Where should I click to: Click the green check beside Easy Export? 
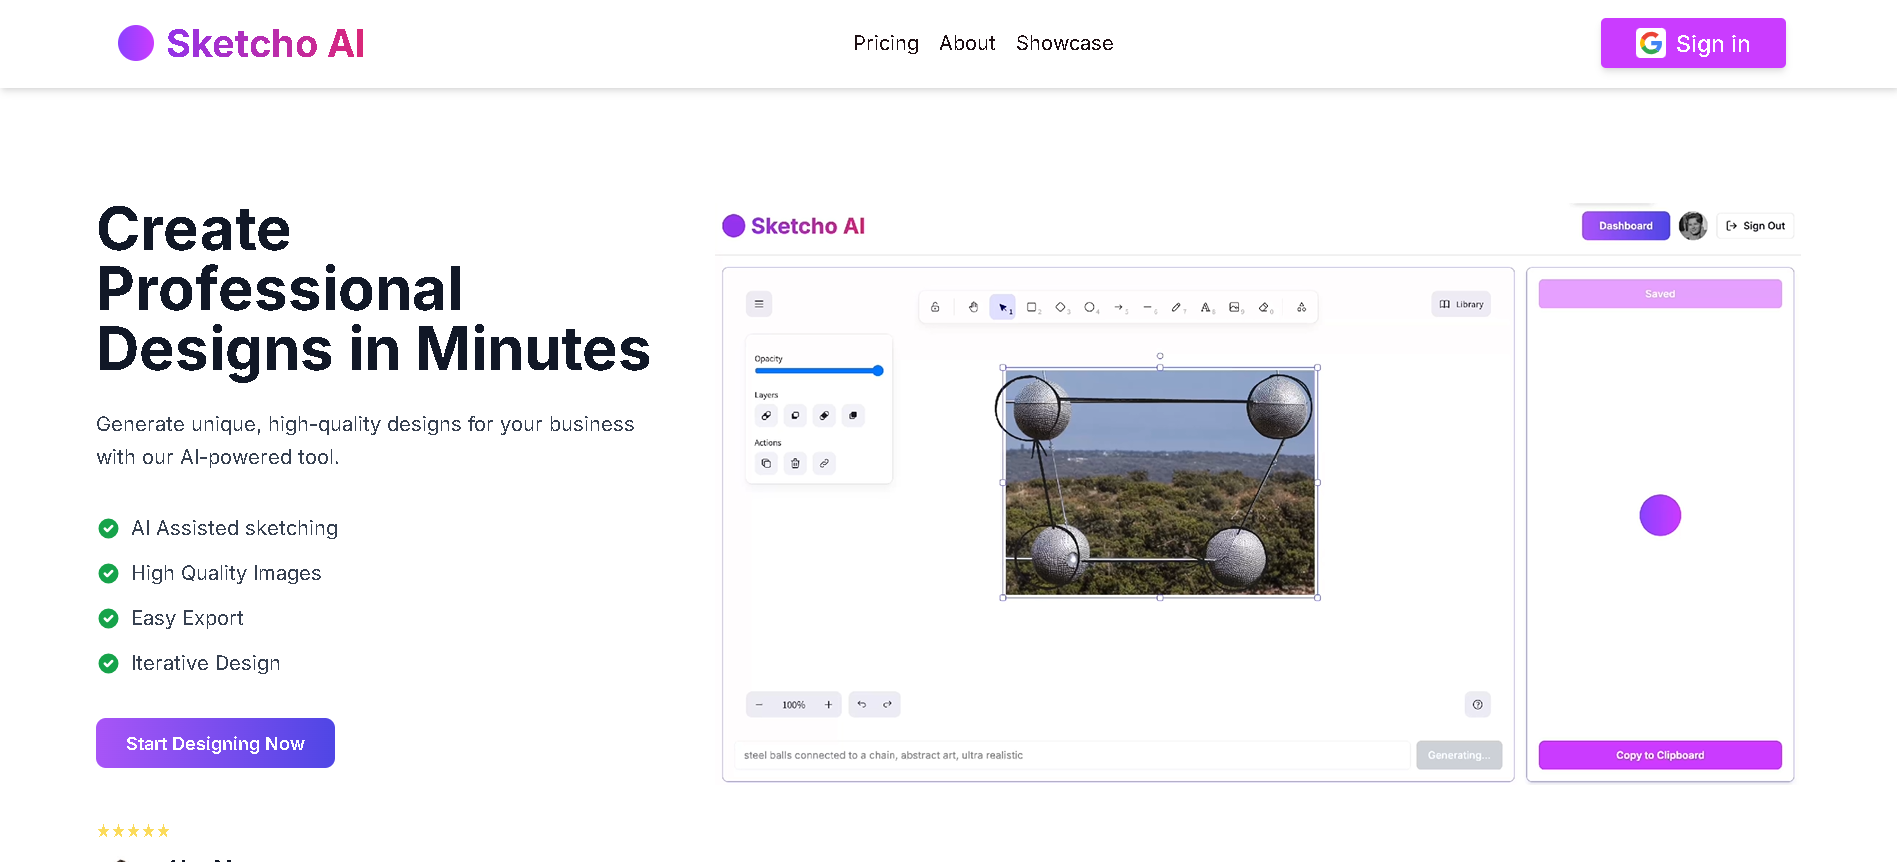(x=108, y=618)
